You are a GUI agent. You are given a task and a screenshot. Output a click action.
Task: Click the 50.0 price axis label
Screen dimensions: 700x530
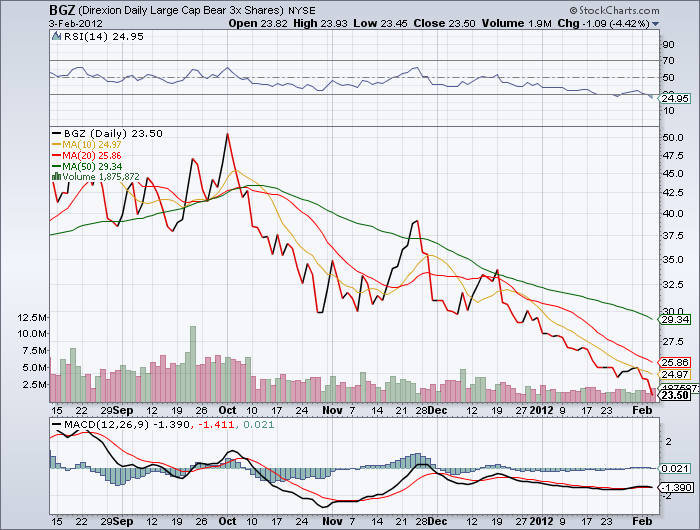tap(673, 137)
